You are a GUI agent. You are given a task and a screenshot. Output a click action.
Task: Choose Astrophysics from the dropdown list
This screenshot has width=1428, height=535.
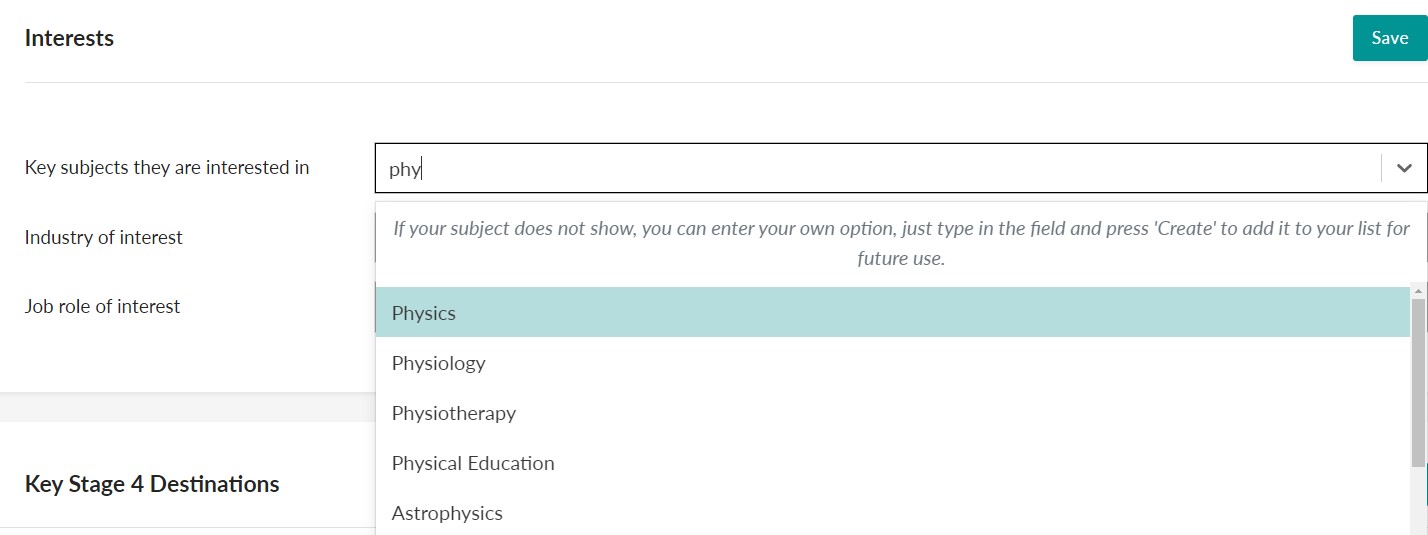point(447,513)
